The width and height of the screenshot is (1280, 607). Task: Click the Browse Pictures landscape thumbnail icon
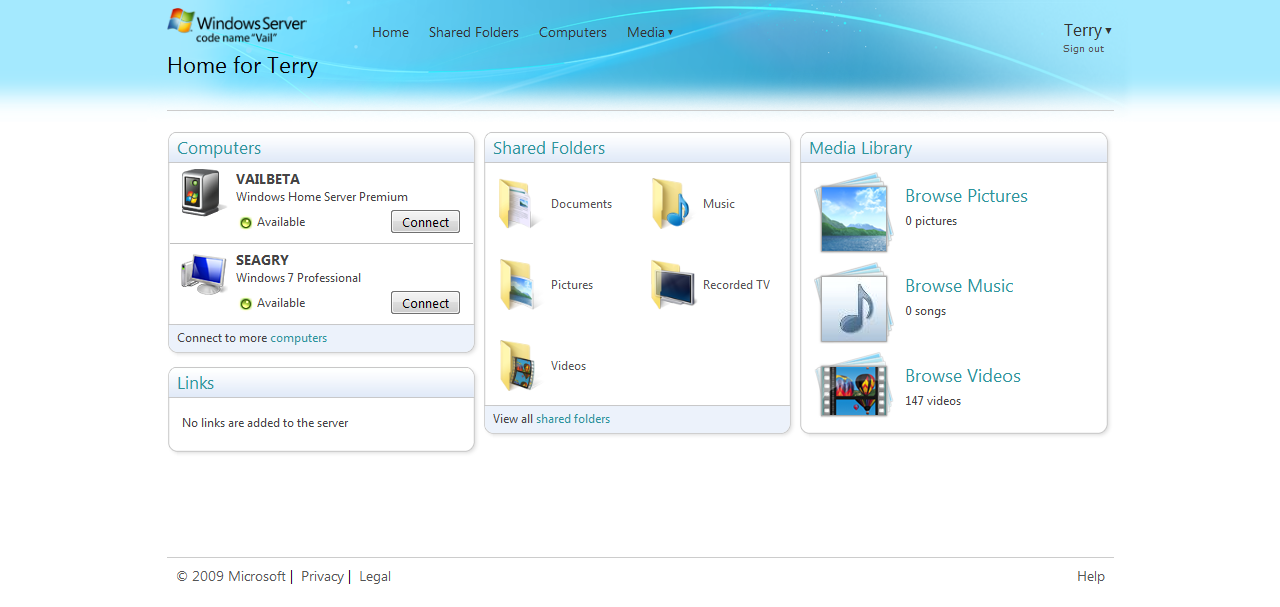tap(853, 213)
